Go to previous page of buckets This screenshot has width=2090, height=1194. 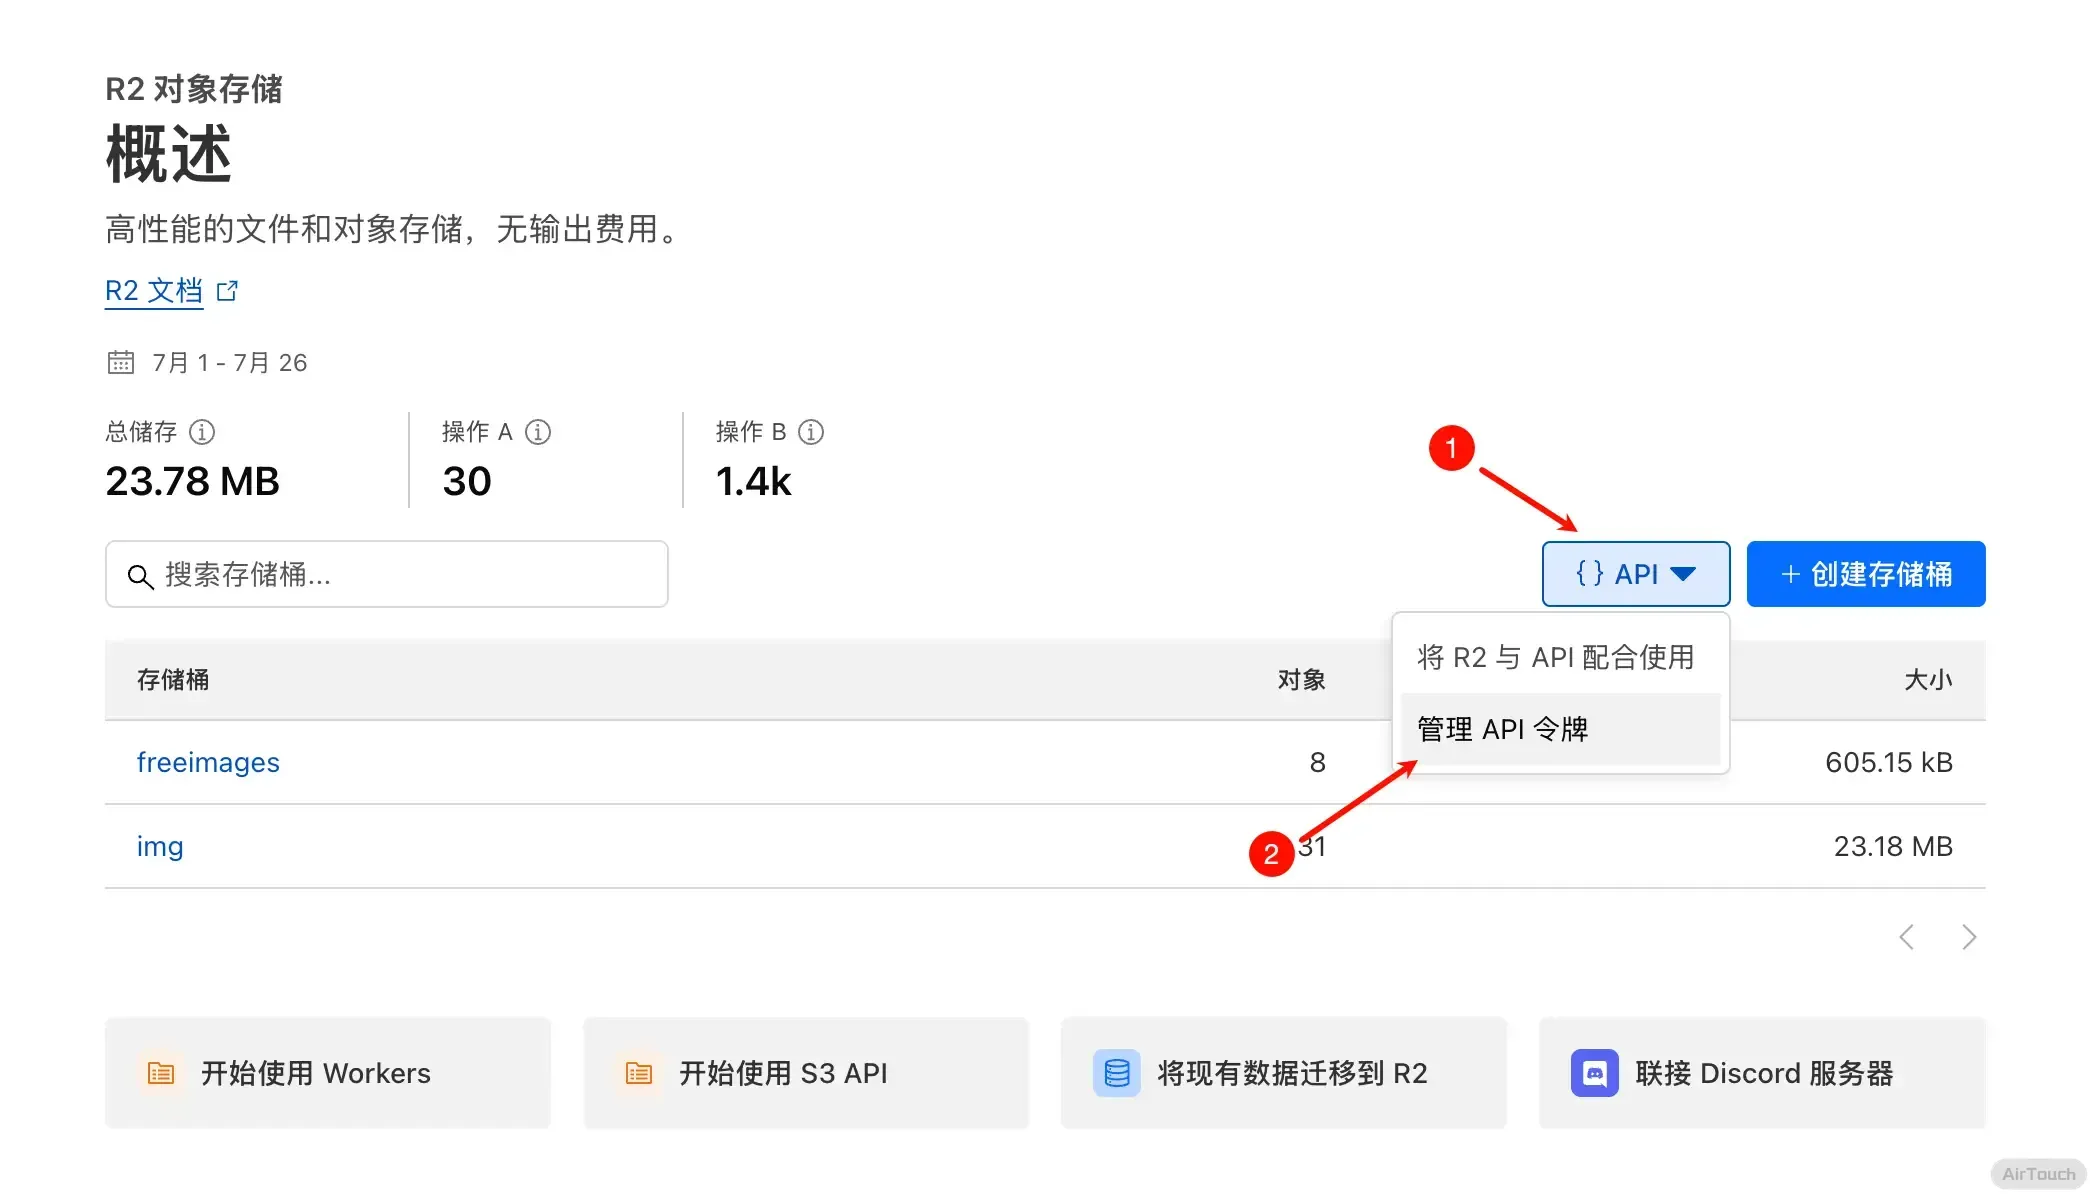click(1907, 937)
